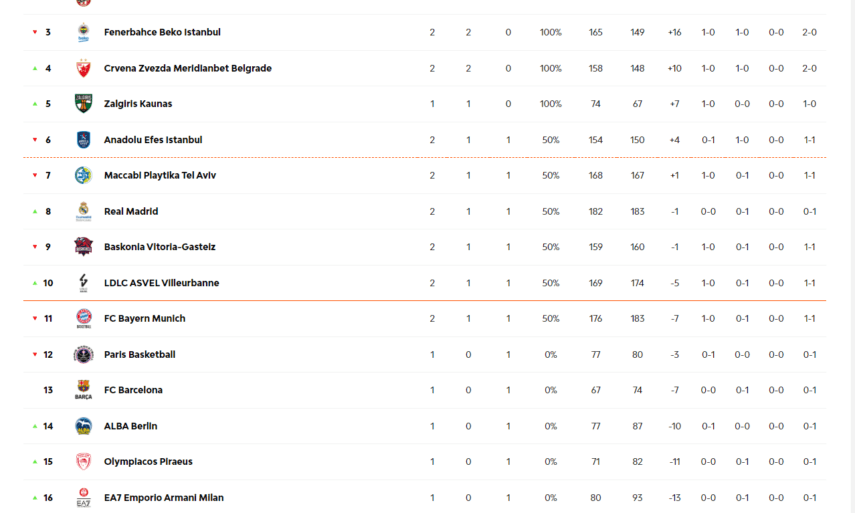The height and width of the screenshot is (513, 855).
Task: Click the red down arrow beside rank 11
Action: [35, 319]
